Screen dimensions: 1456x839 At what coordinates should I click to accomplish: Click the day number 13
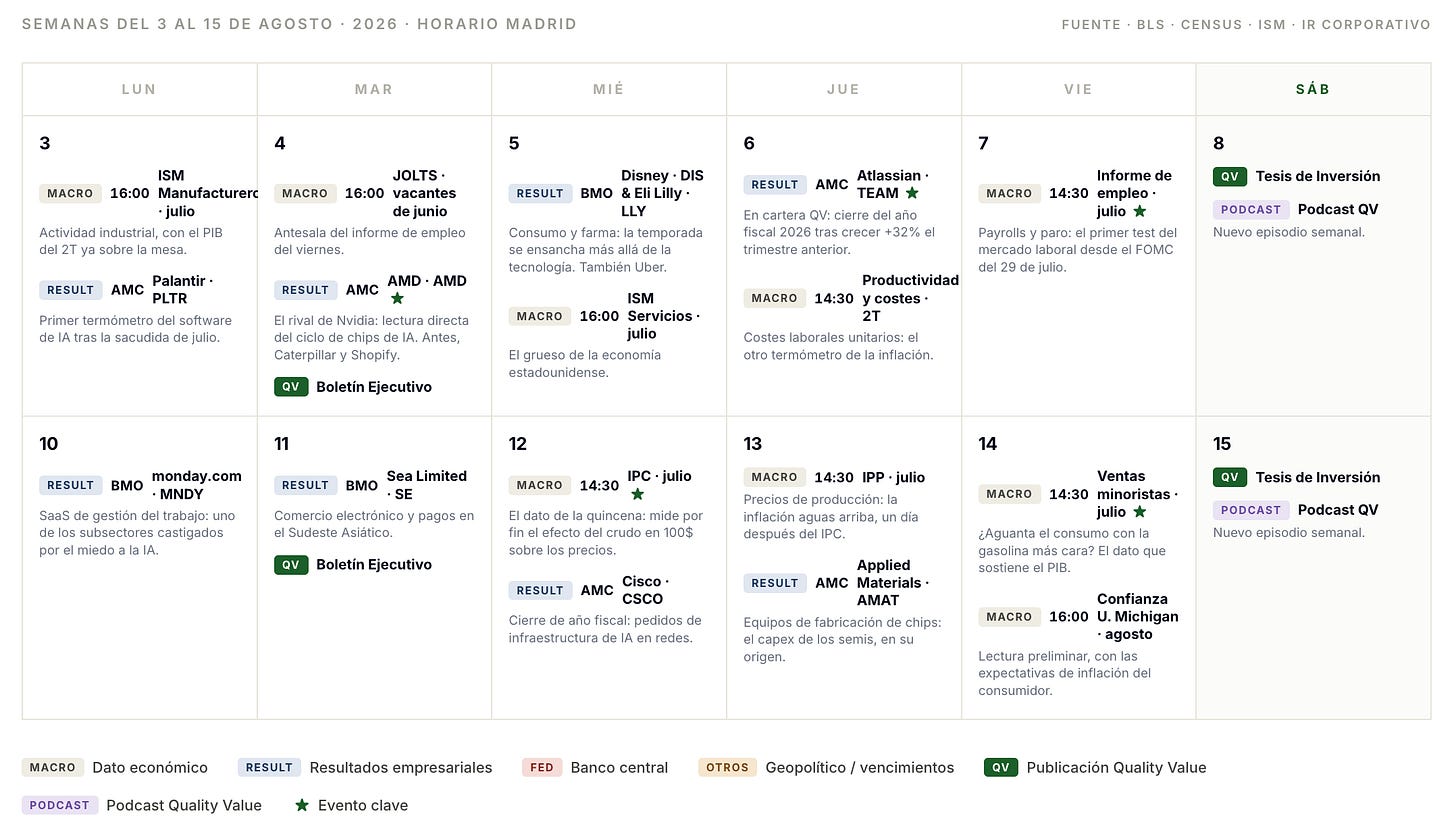(753, 444)
